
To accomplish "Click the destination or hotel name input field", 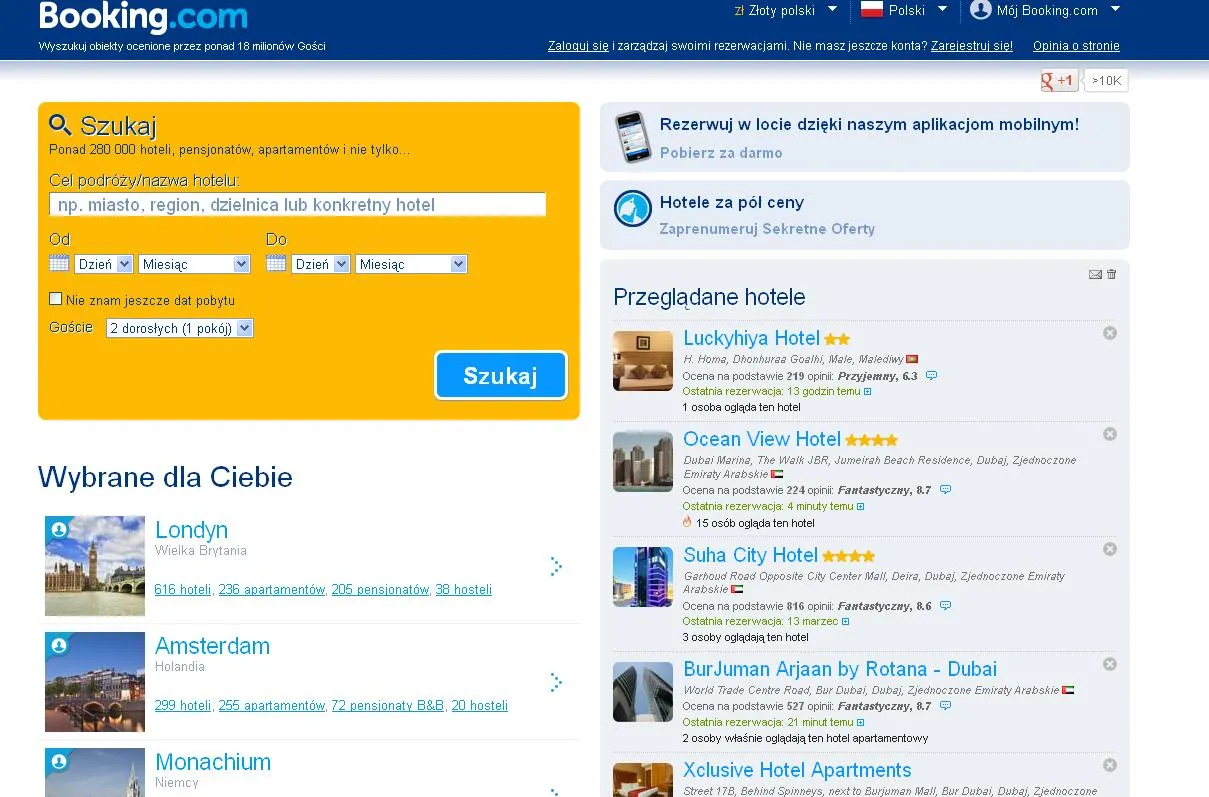I will coord(298,204).
